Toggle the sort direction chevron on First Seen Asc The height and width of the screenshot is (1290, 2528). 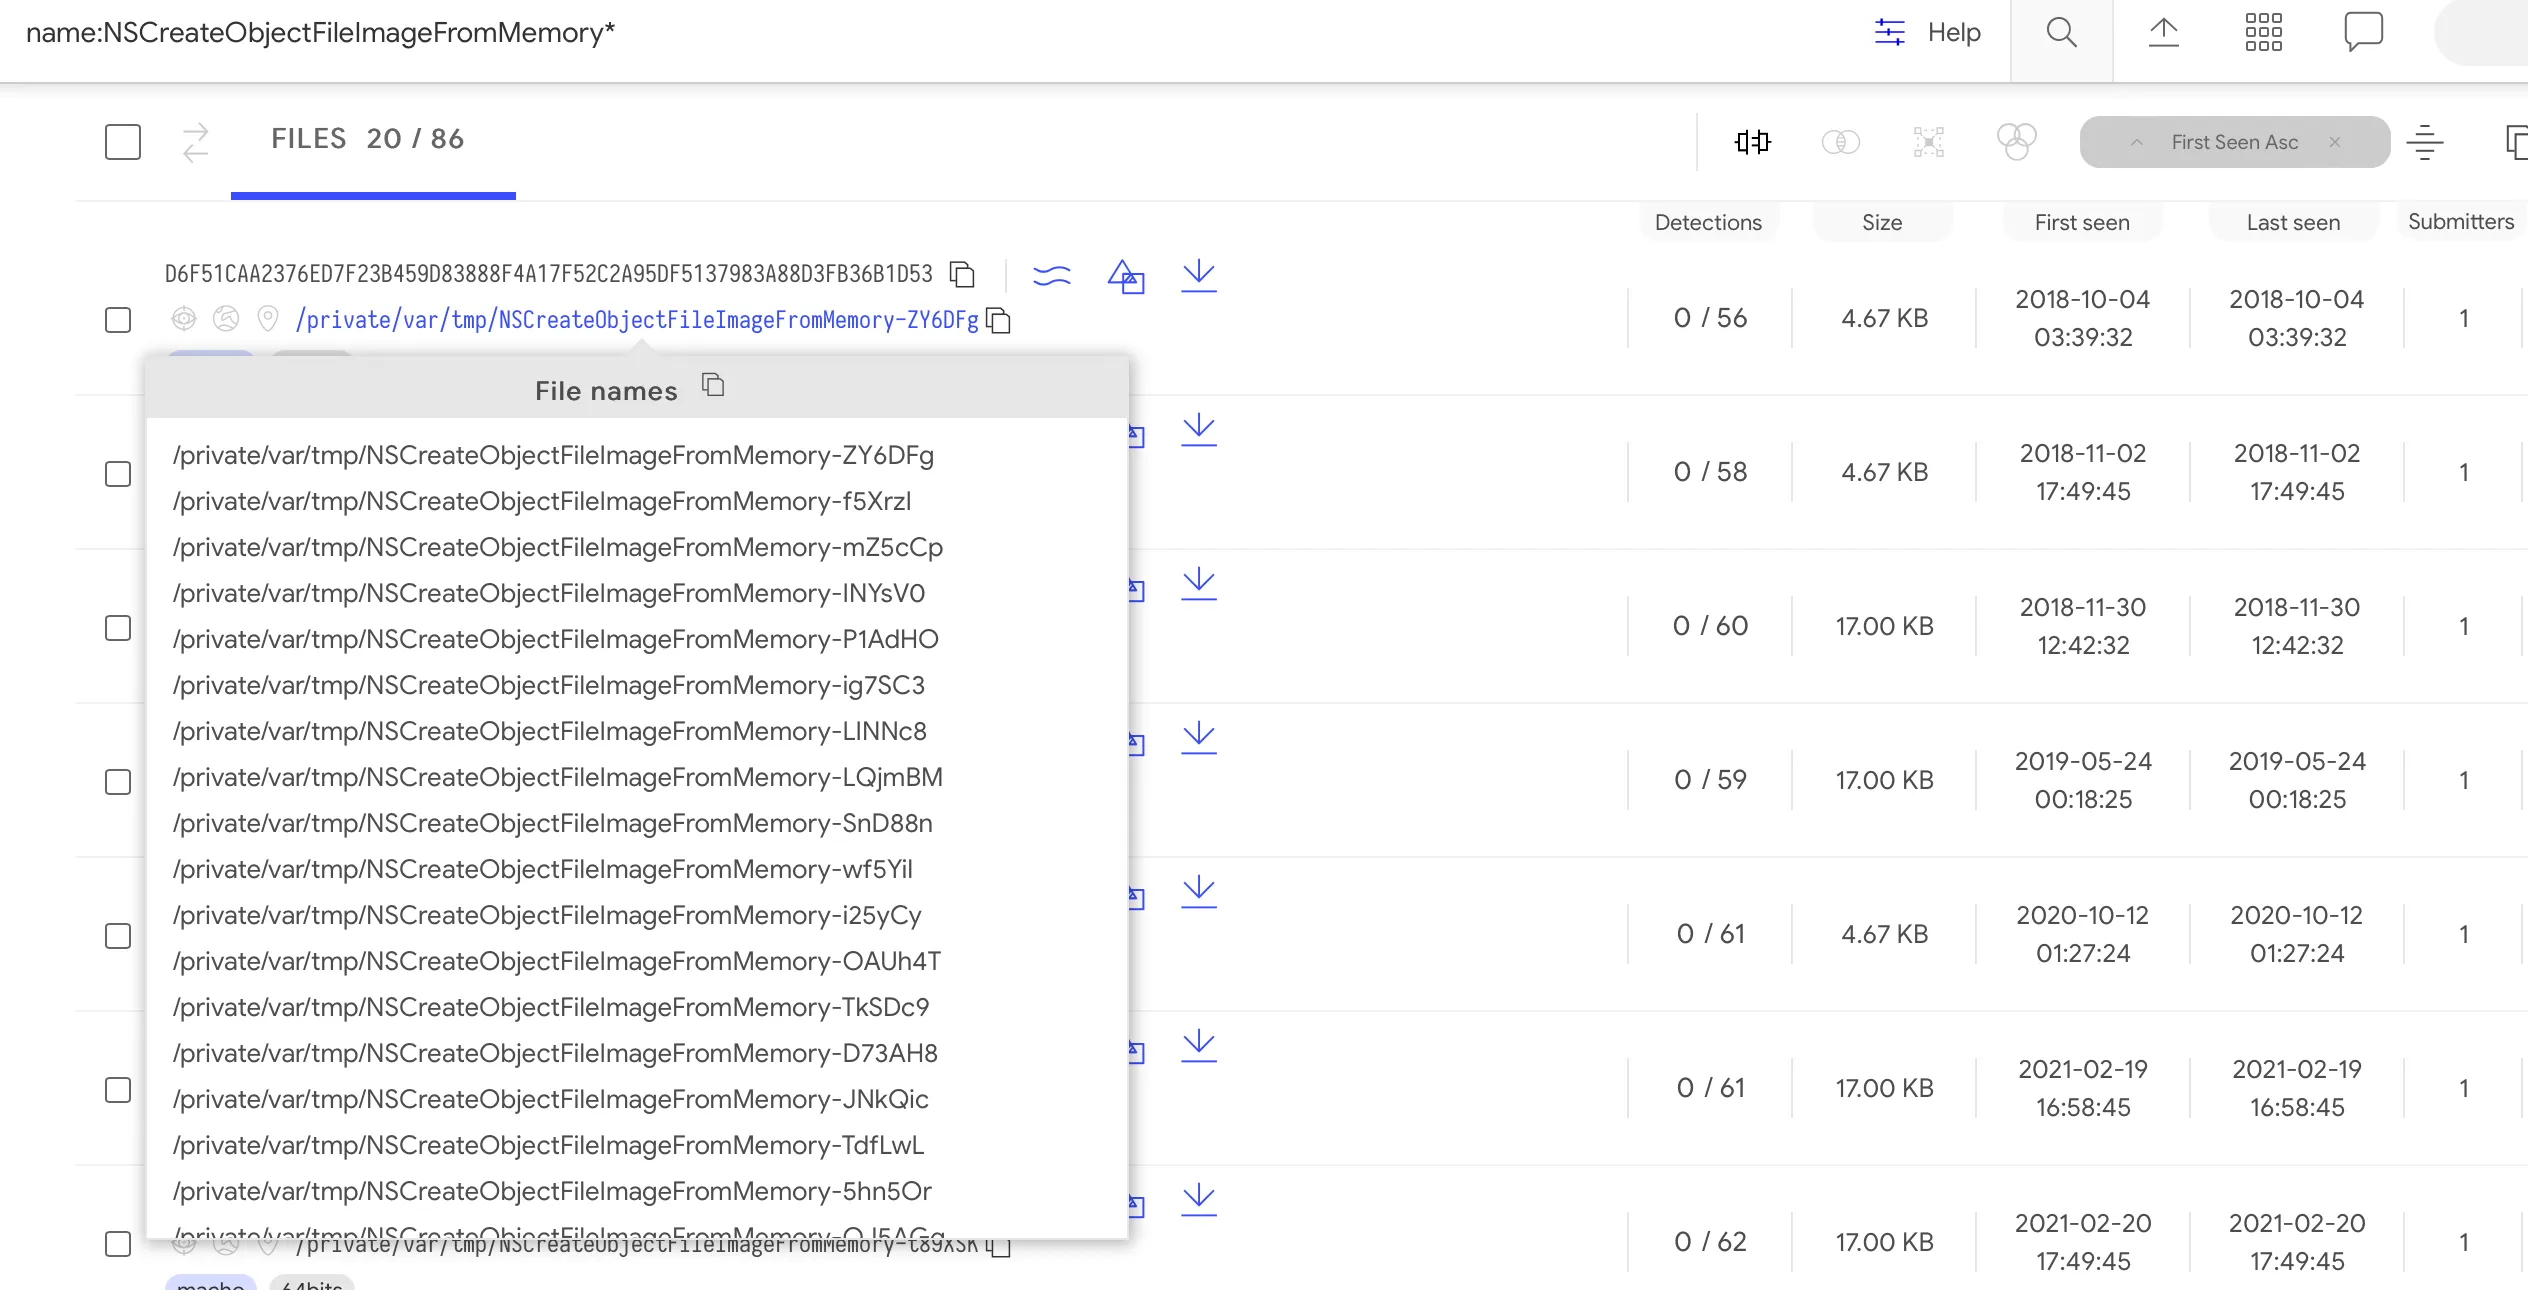(2135, 141)
